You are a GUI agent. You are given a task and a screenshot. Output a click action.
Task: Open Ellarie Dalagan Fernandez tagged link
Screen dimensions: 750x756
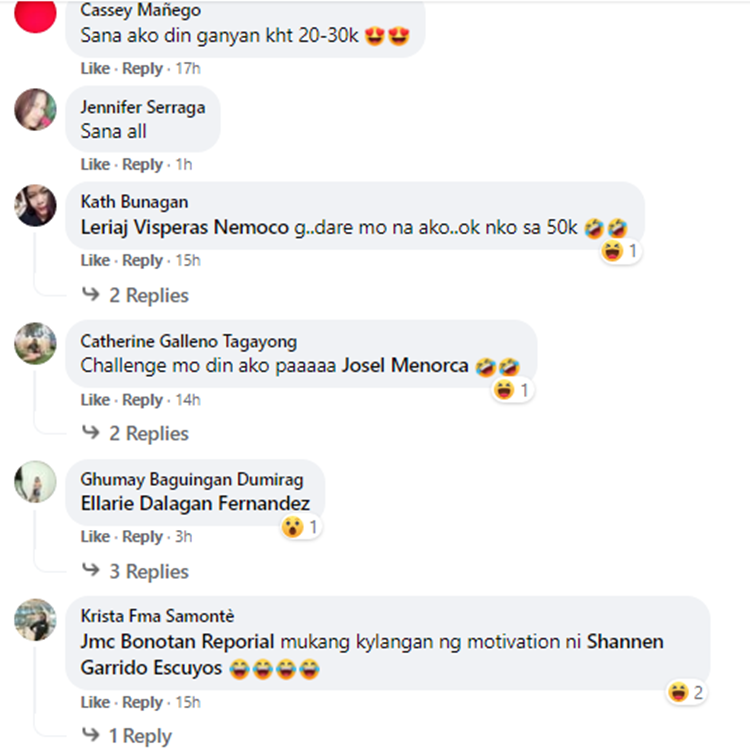click(x=195, y=503)
